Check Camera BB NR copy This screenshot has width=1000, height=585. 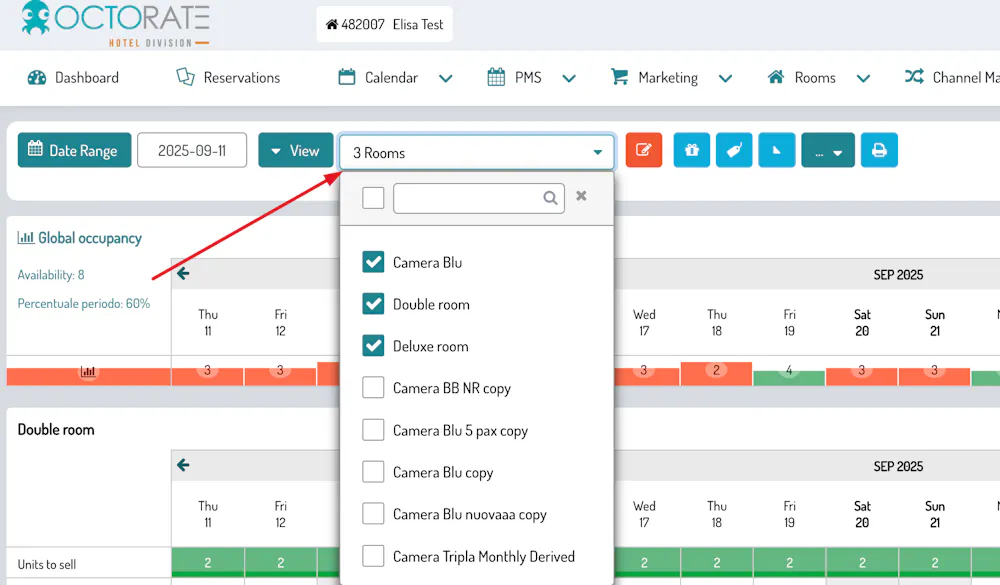(373, 387)
